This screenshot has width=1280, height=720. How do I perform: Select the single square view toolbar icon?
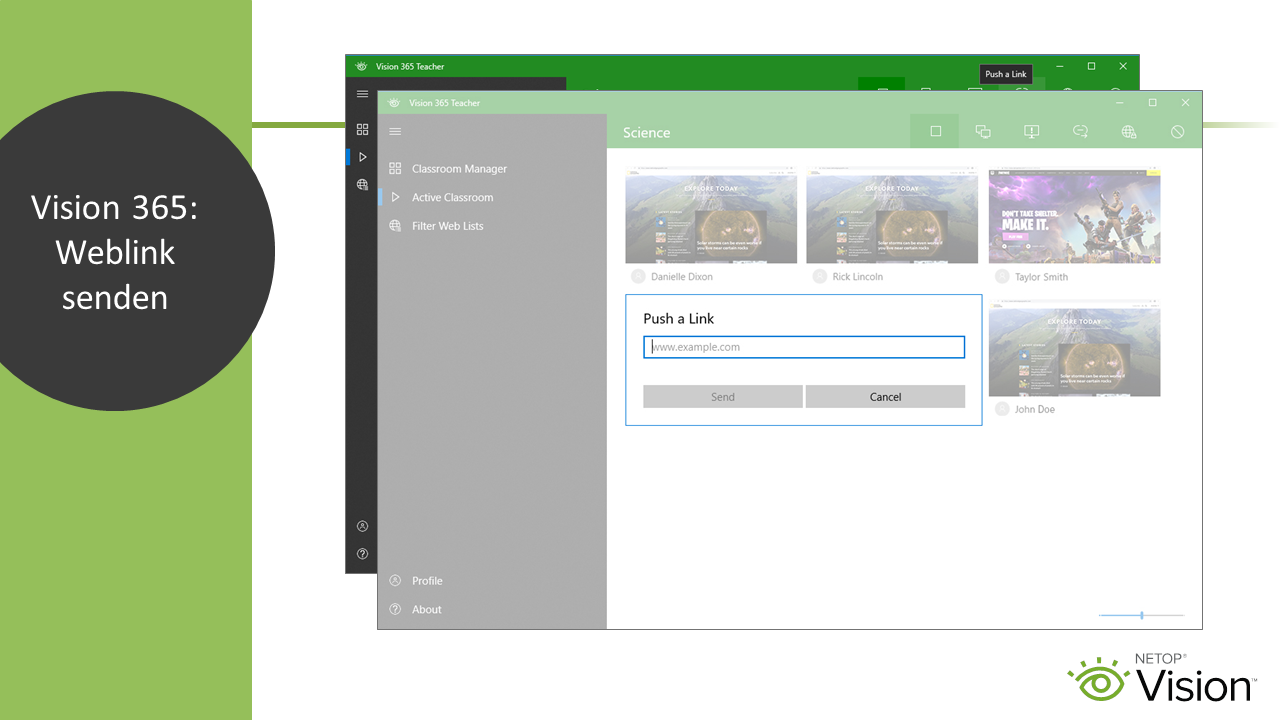(x=935, y=131)
